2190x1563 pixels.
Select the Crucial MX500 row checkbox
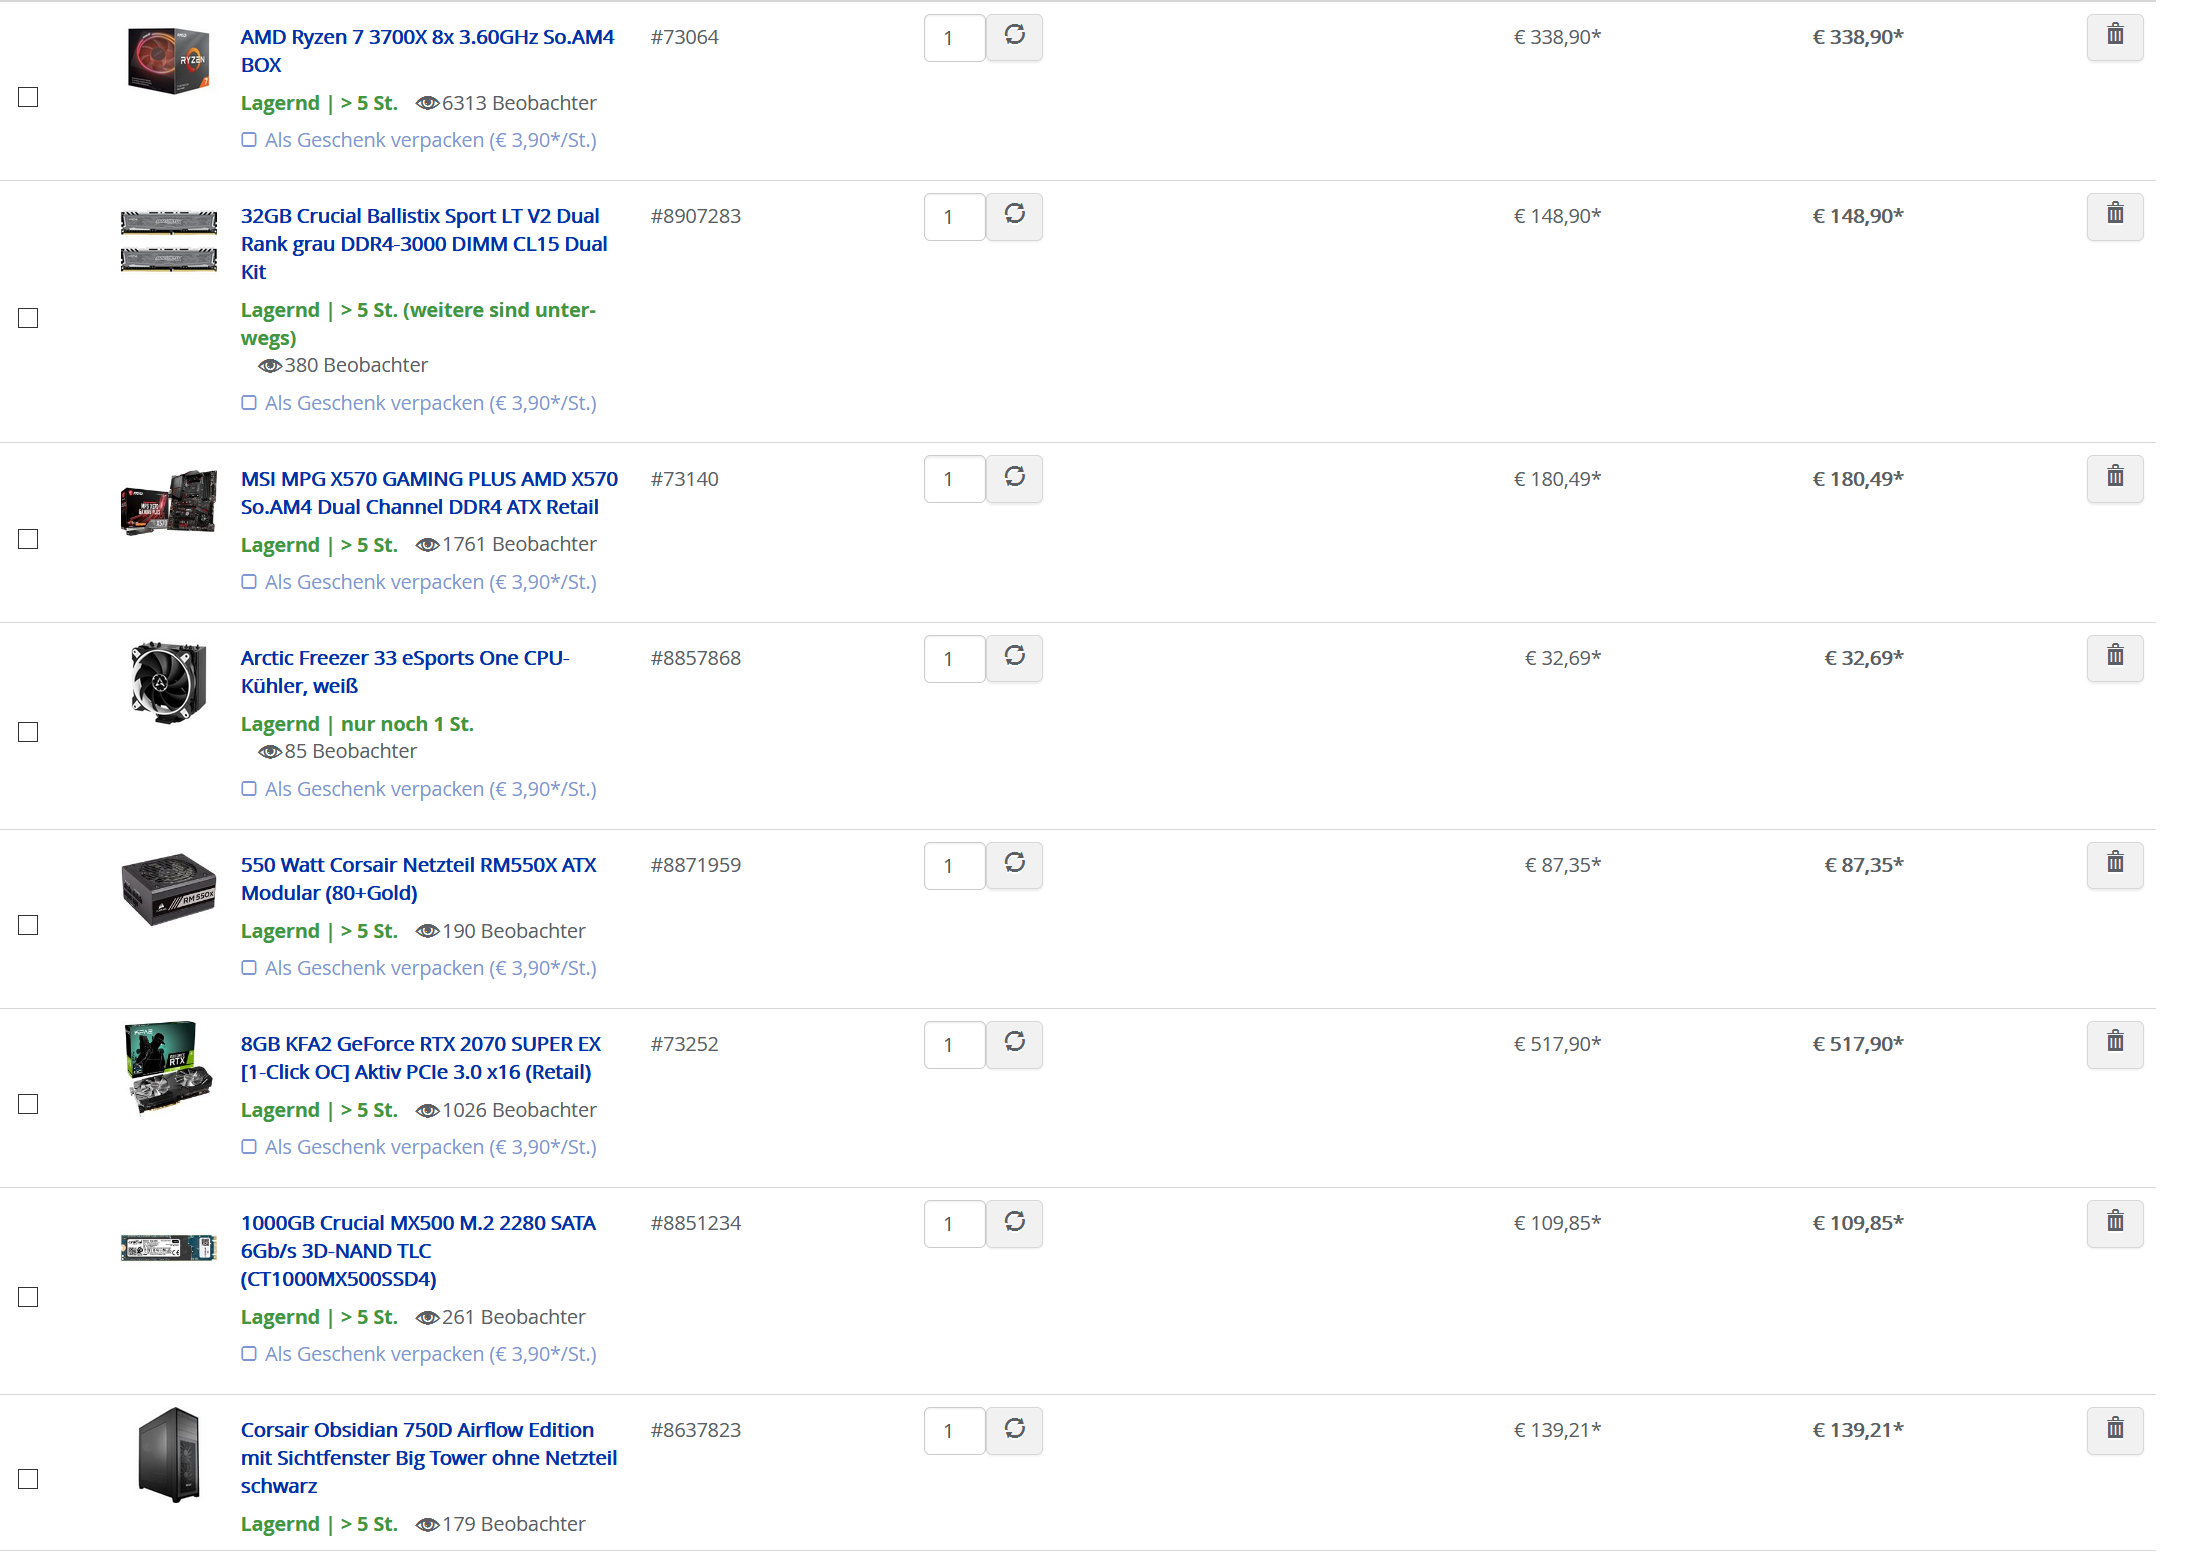(28, 1297)
